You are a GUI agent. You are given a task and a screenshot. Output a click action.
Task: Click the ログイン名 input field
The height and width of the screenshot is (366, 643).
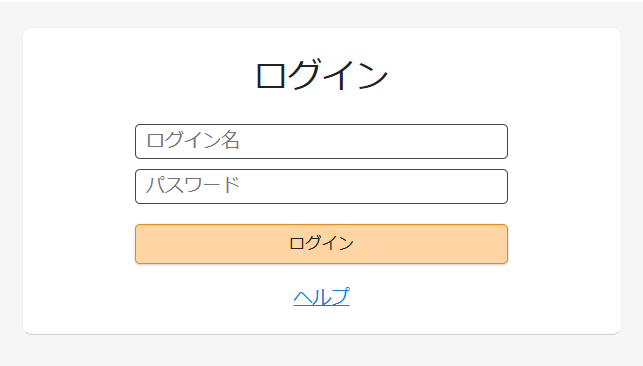(321, 141)
